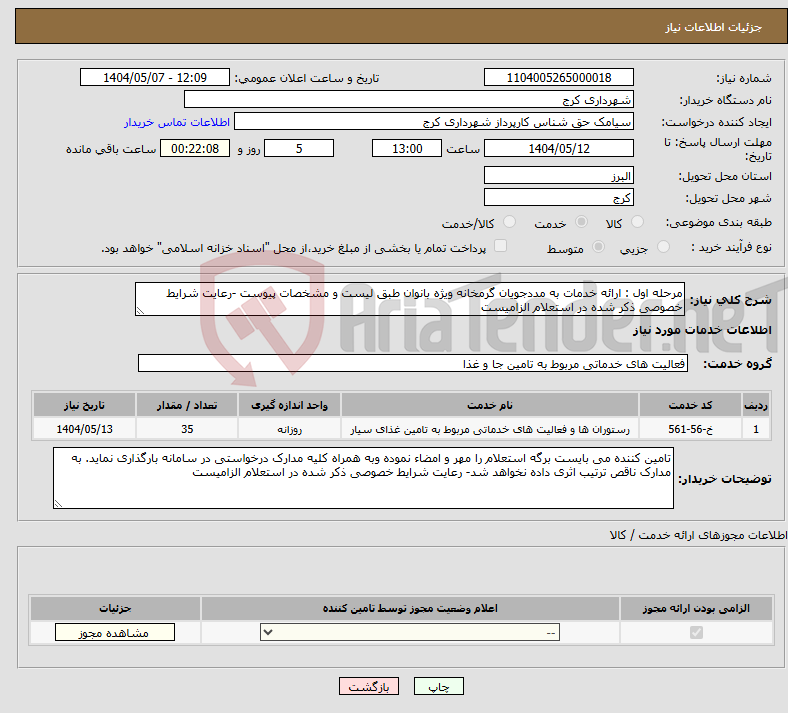Click the اطلاعات خدمات مورد نیاز heading
Viewport: 788px width, 713px height.
pos(702,330)
